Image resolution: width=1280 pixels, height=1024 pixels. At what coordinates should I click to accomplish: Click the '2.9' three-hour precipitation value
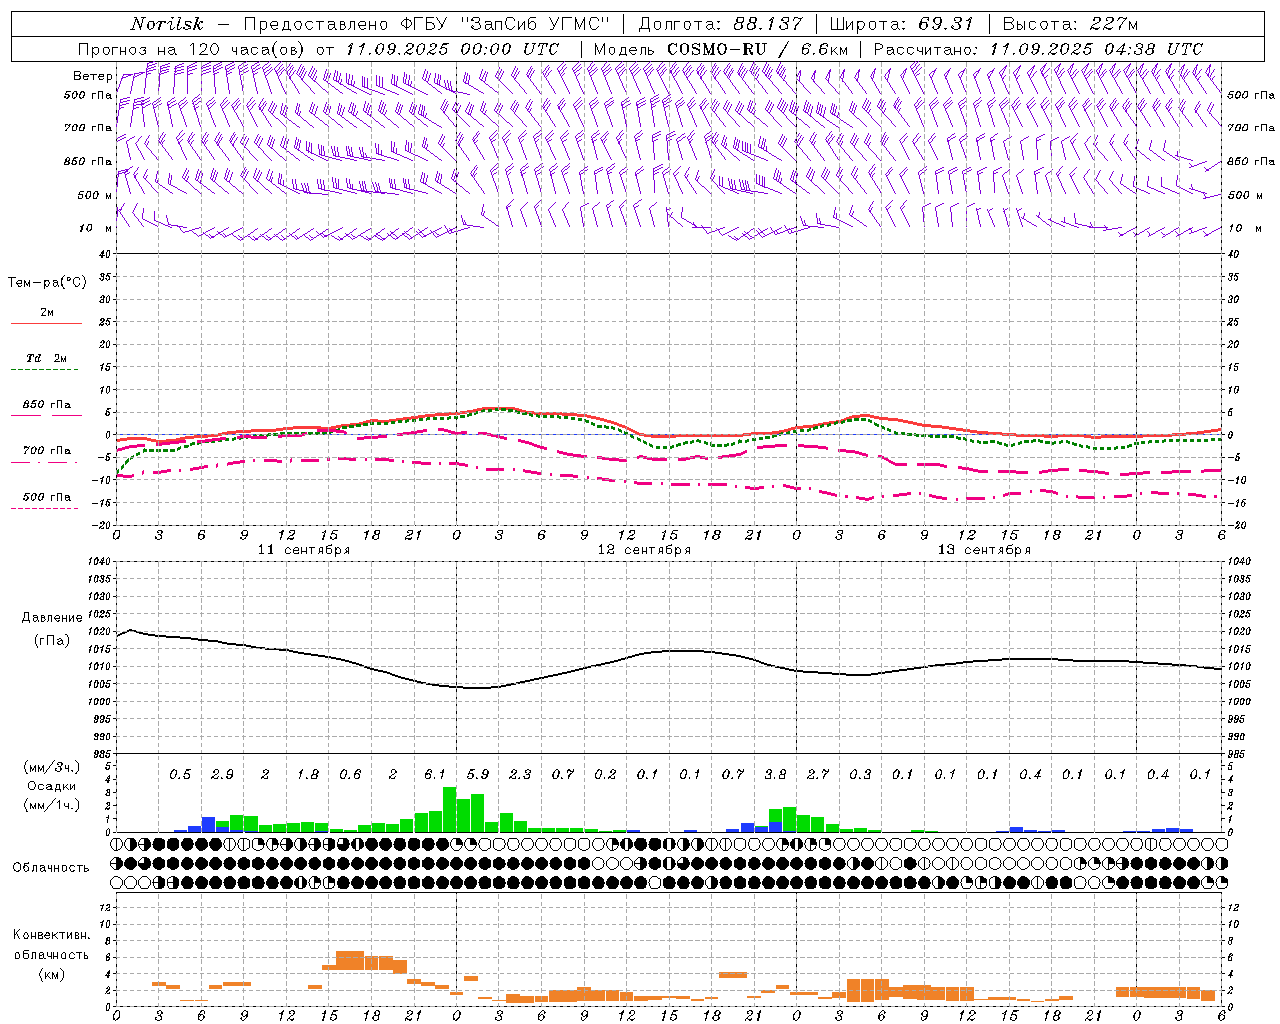click(222, 774)
